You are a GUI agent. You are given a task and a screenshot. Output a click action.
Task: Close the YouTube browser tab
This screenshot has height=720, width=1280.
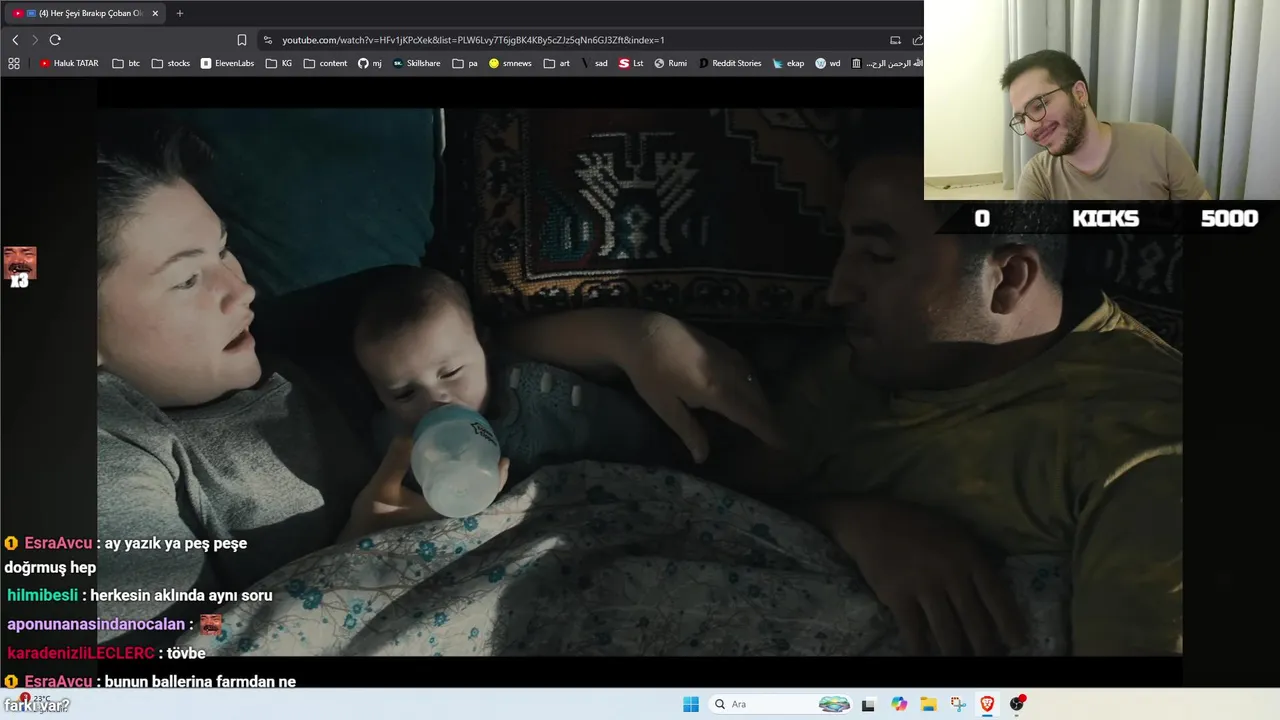153,13
